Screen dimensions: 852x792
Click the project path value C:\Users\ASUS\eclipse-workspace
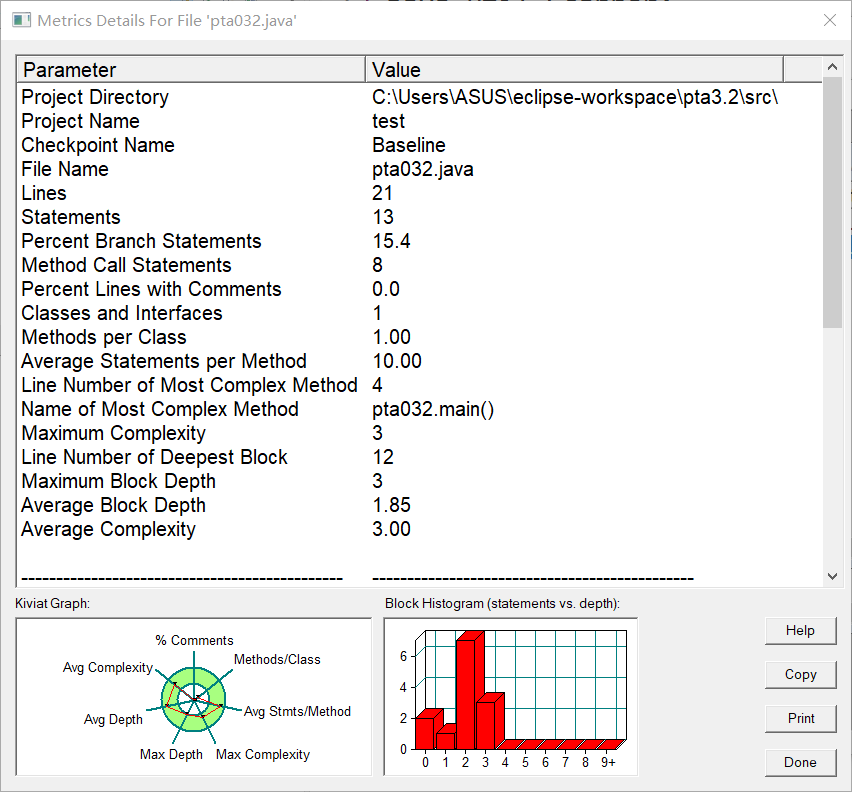pyautogui.click(x=575, y=97)
